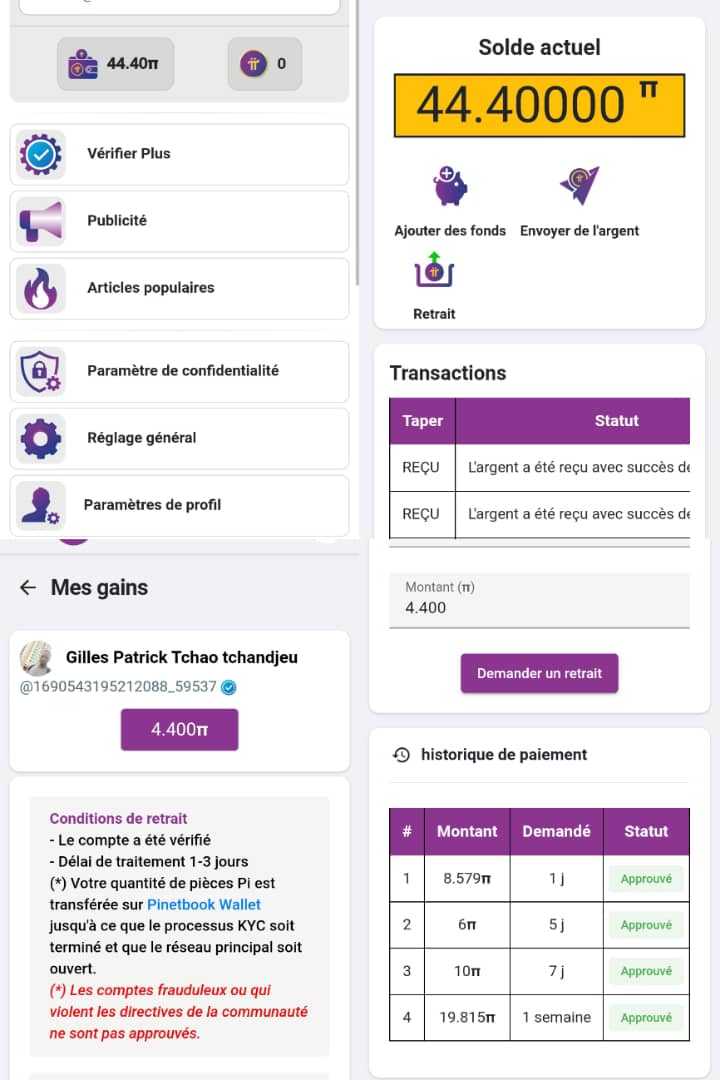Open the wallet balance showing 44.40π
Screen dimensions: 720x1080
tap(115, 64)
